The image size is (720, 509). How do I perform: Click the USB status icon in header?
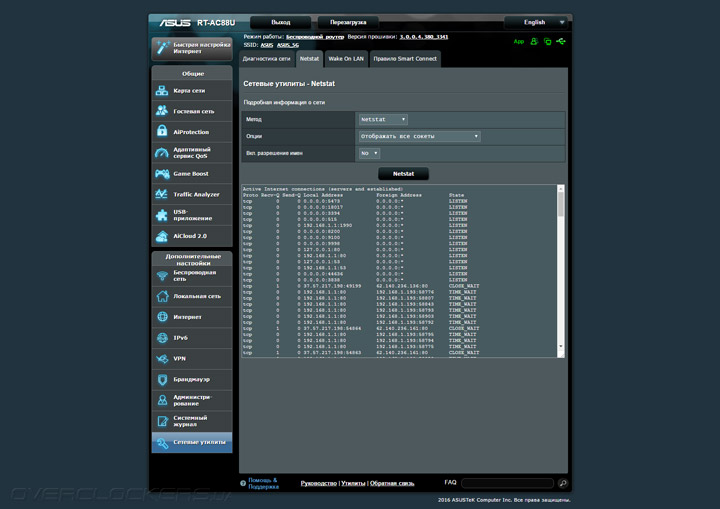coord(562,42)
